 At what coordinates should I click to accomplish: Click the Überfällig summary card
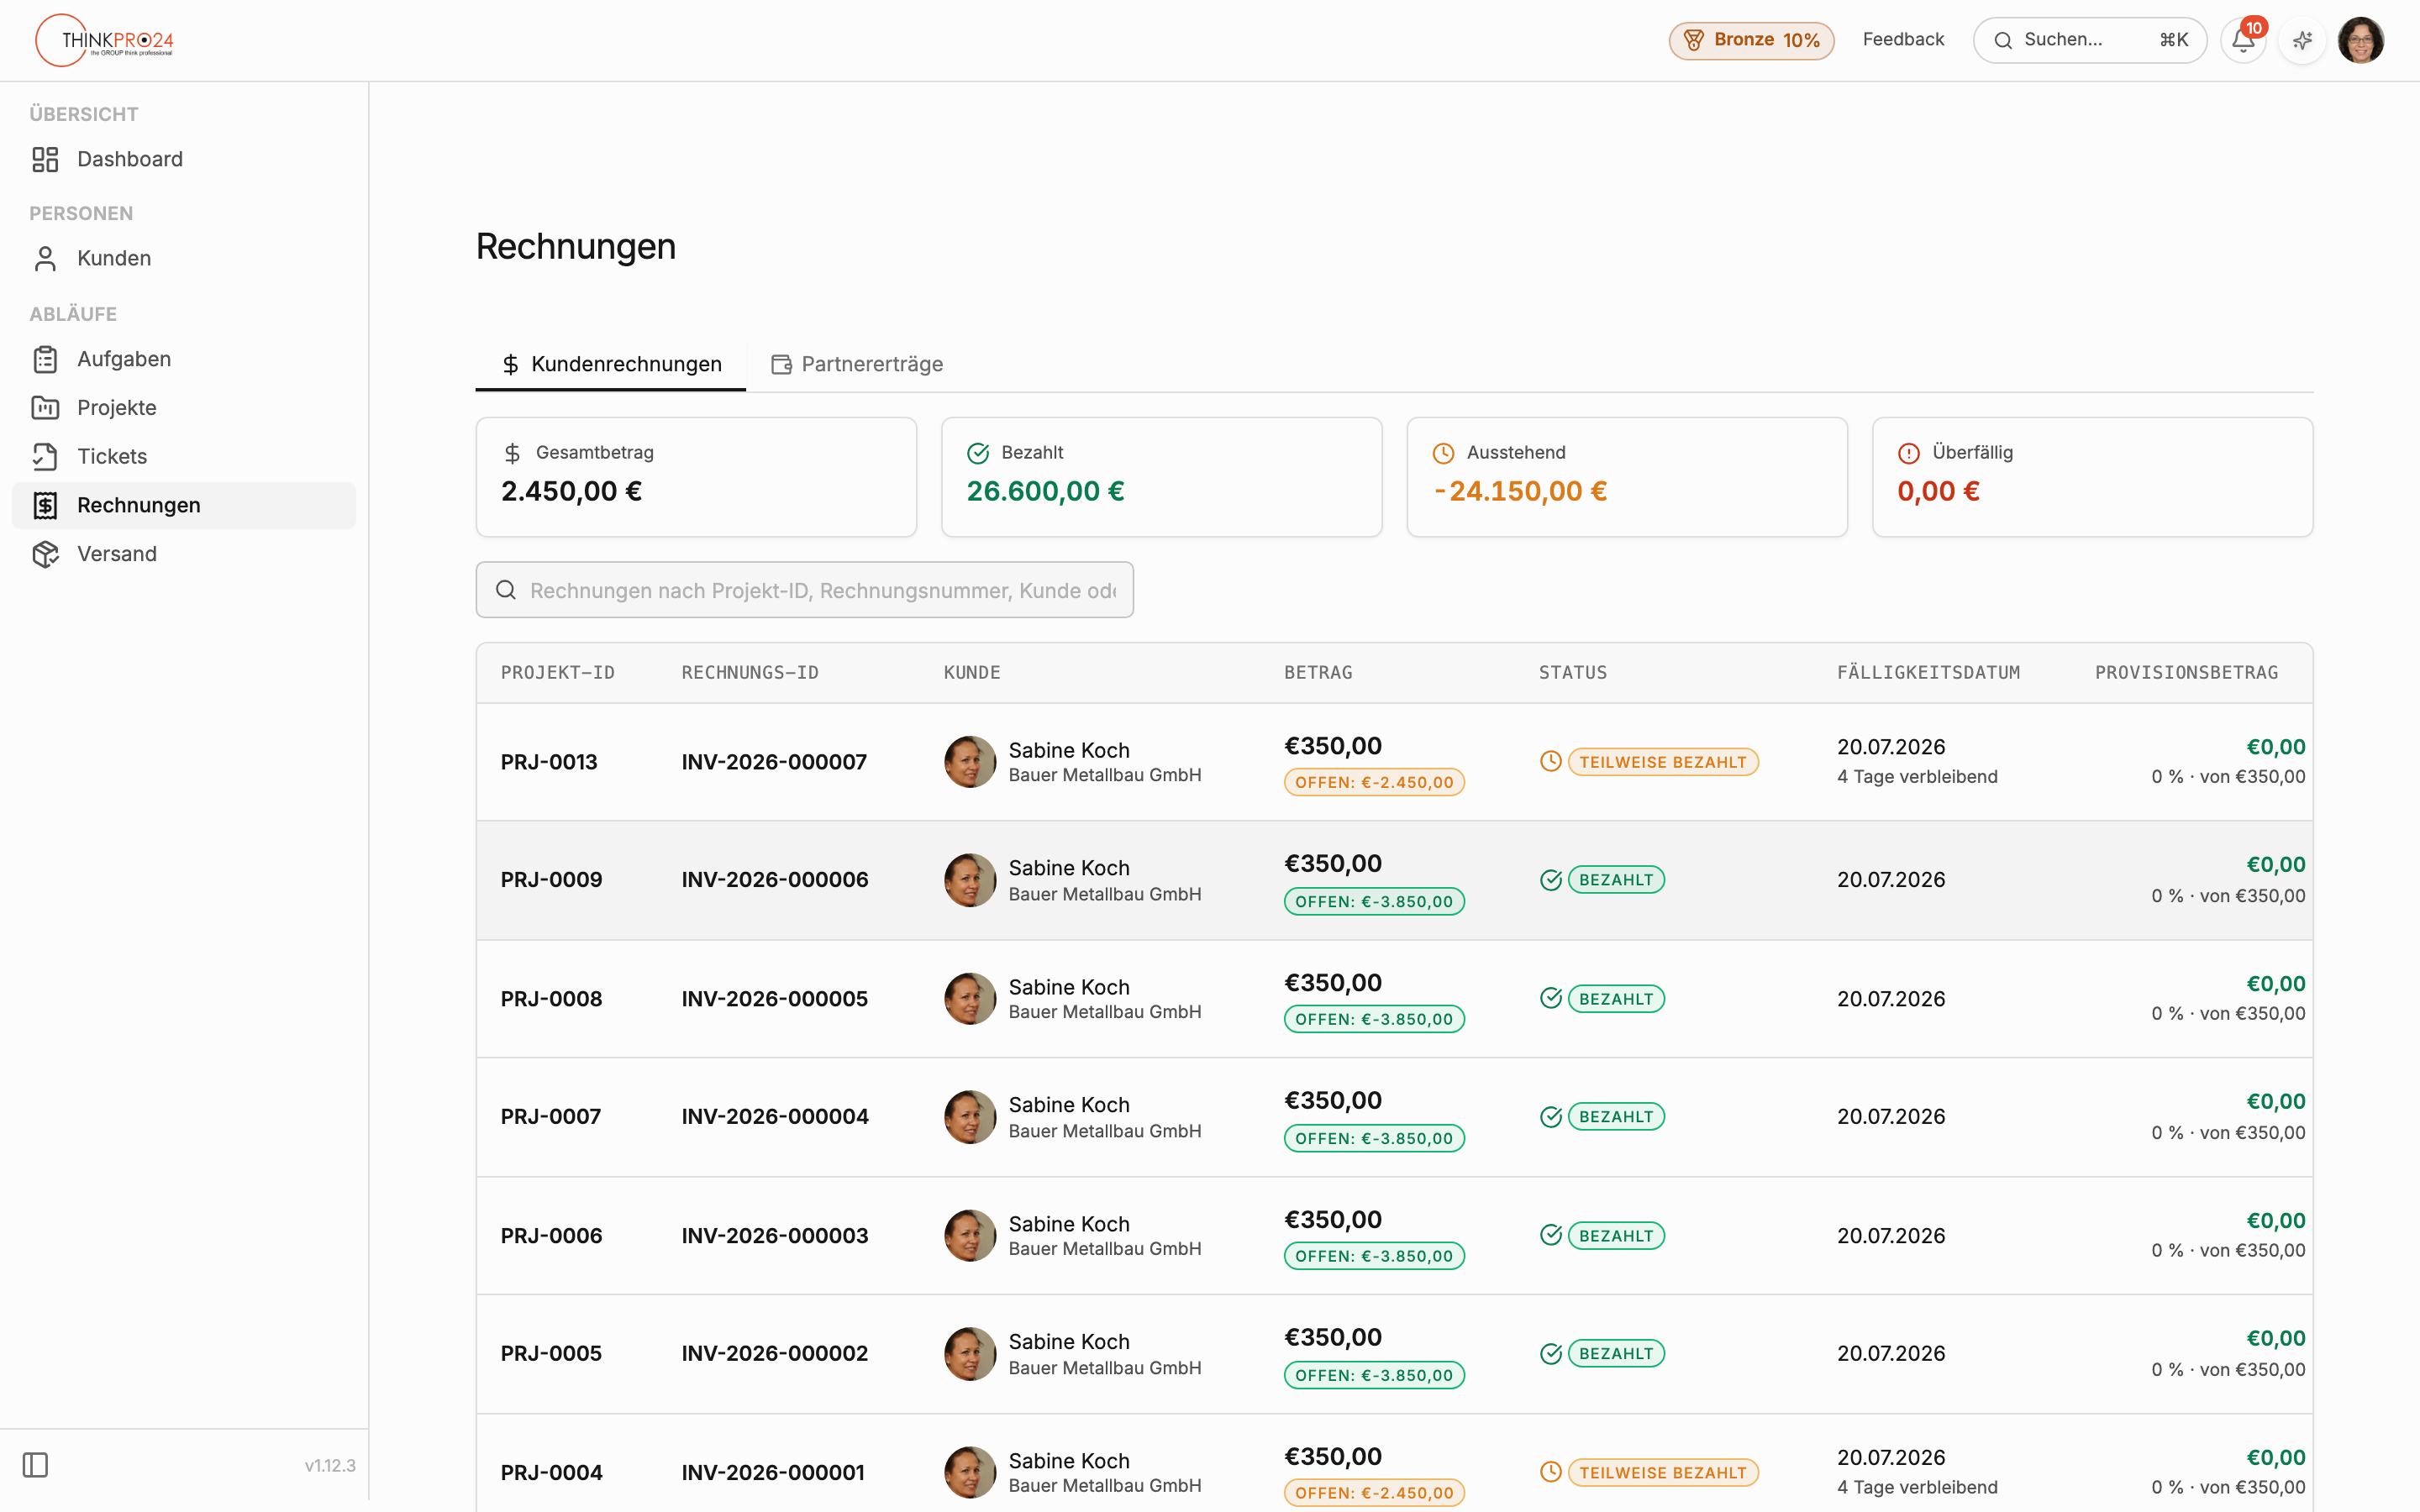pos(2093,477)
